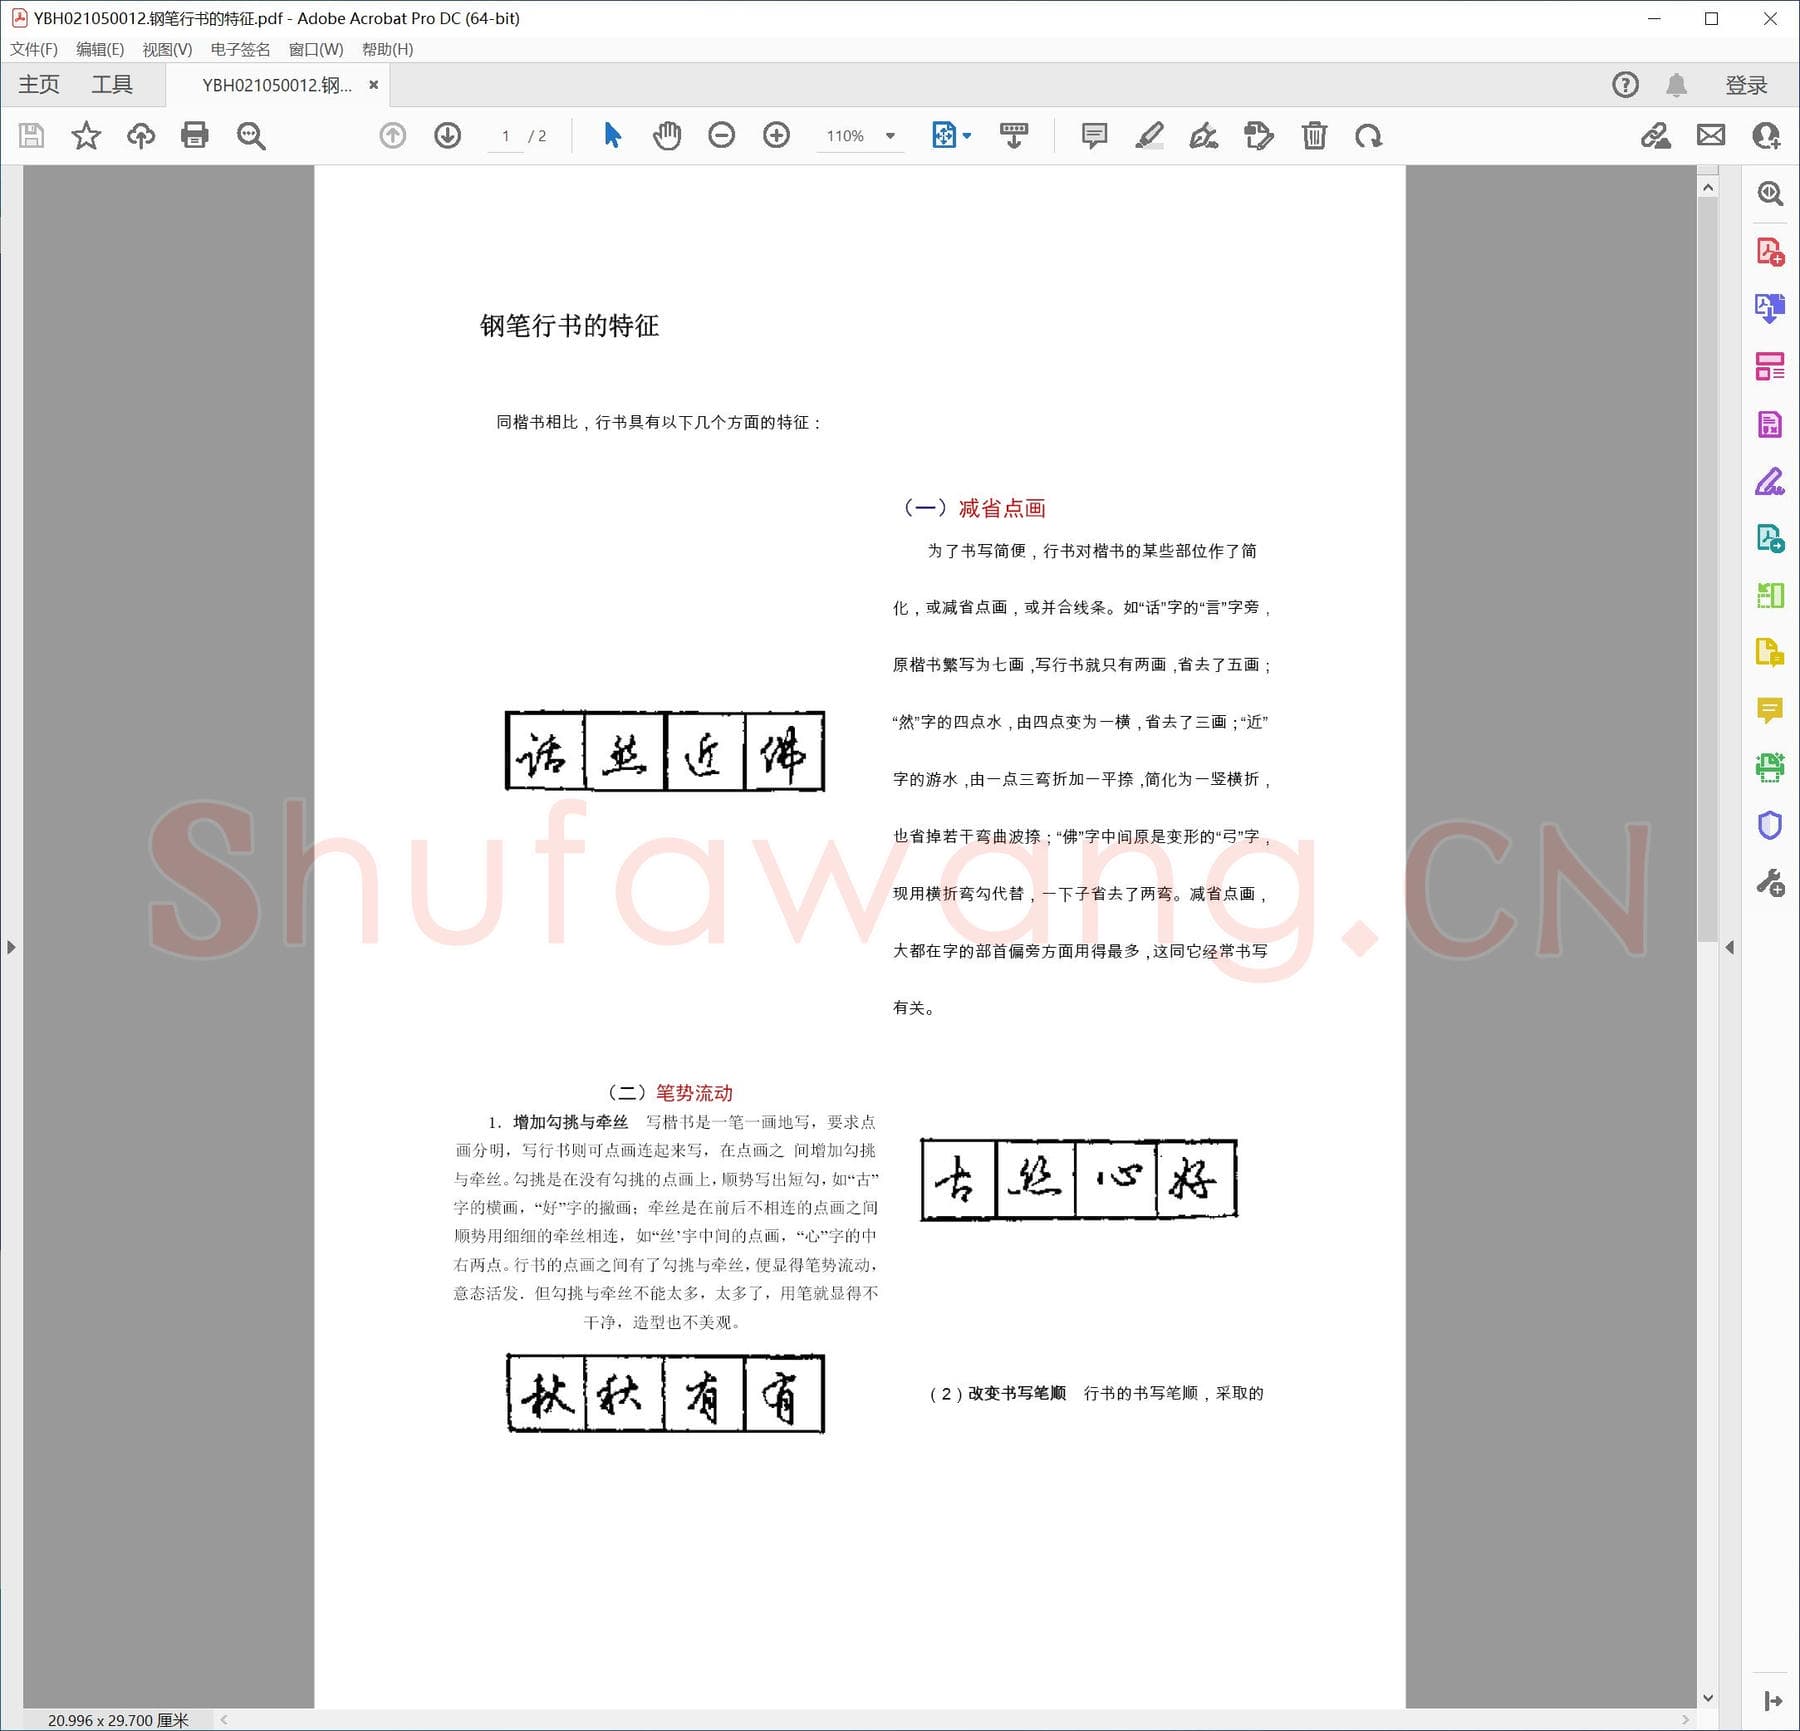1800x1731 pixels.
Task: Open the search tool in the right pane
Action: [1770, 193]
